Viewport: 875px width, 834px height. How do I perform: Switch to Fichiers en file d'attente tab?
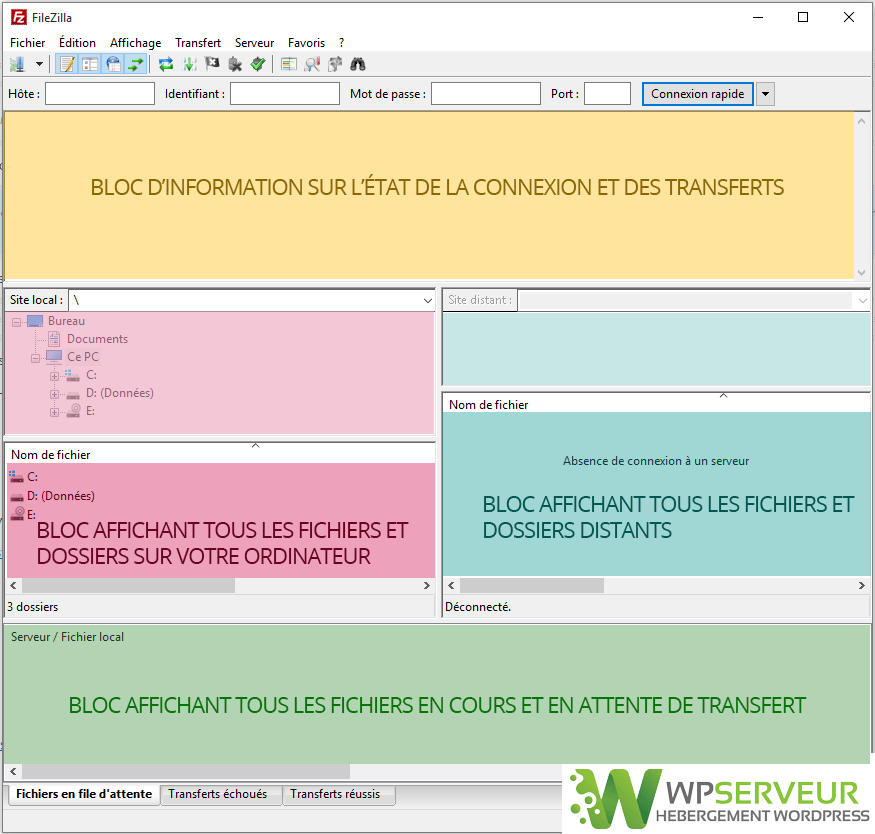point(84,794)
